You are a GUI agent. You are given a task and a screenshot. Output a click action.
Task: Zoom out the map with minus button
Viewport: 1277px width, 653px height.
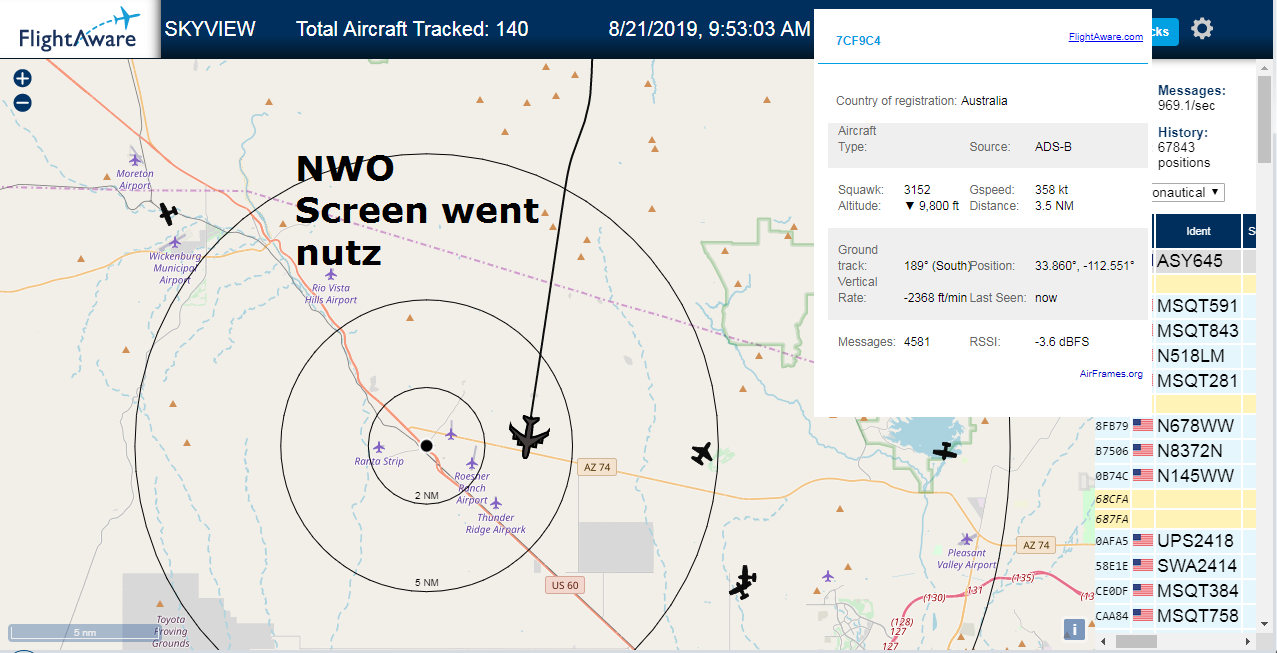point(22,102)
